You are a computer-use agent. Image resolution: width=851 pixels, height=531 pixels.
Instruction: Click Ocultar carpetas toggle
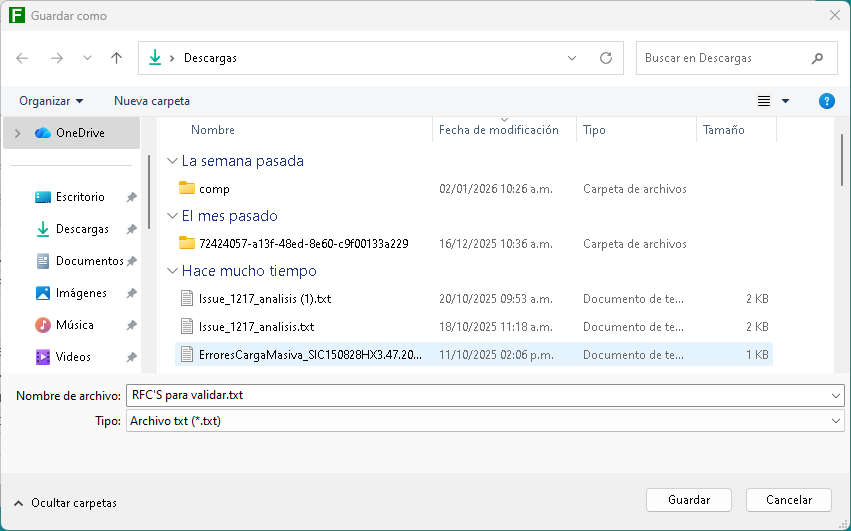click(65, 503)
